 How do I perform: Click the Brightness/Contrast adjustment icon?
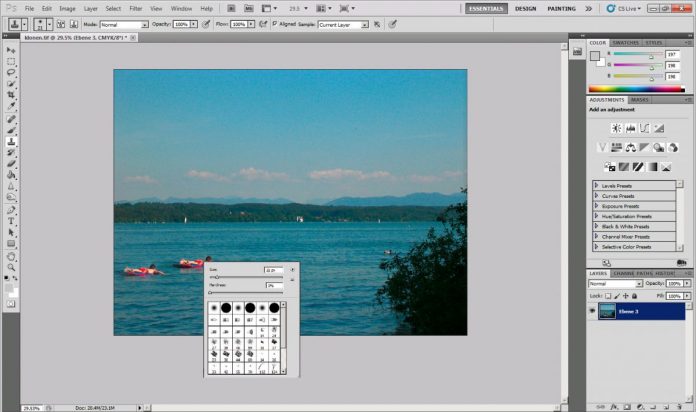617,128
